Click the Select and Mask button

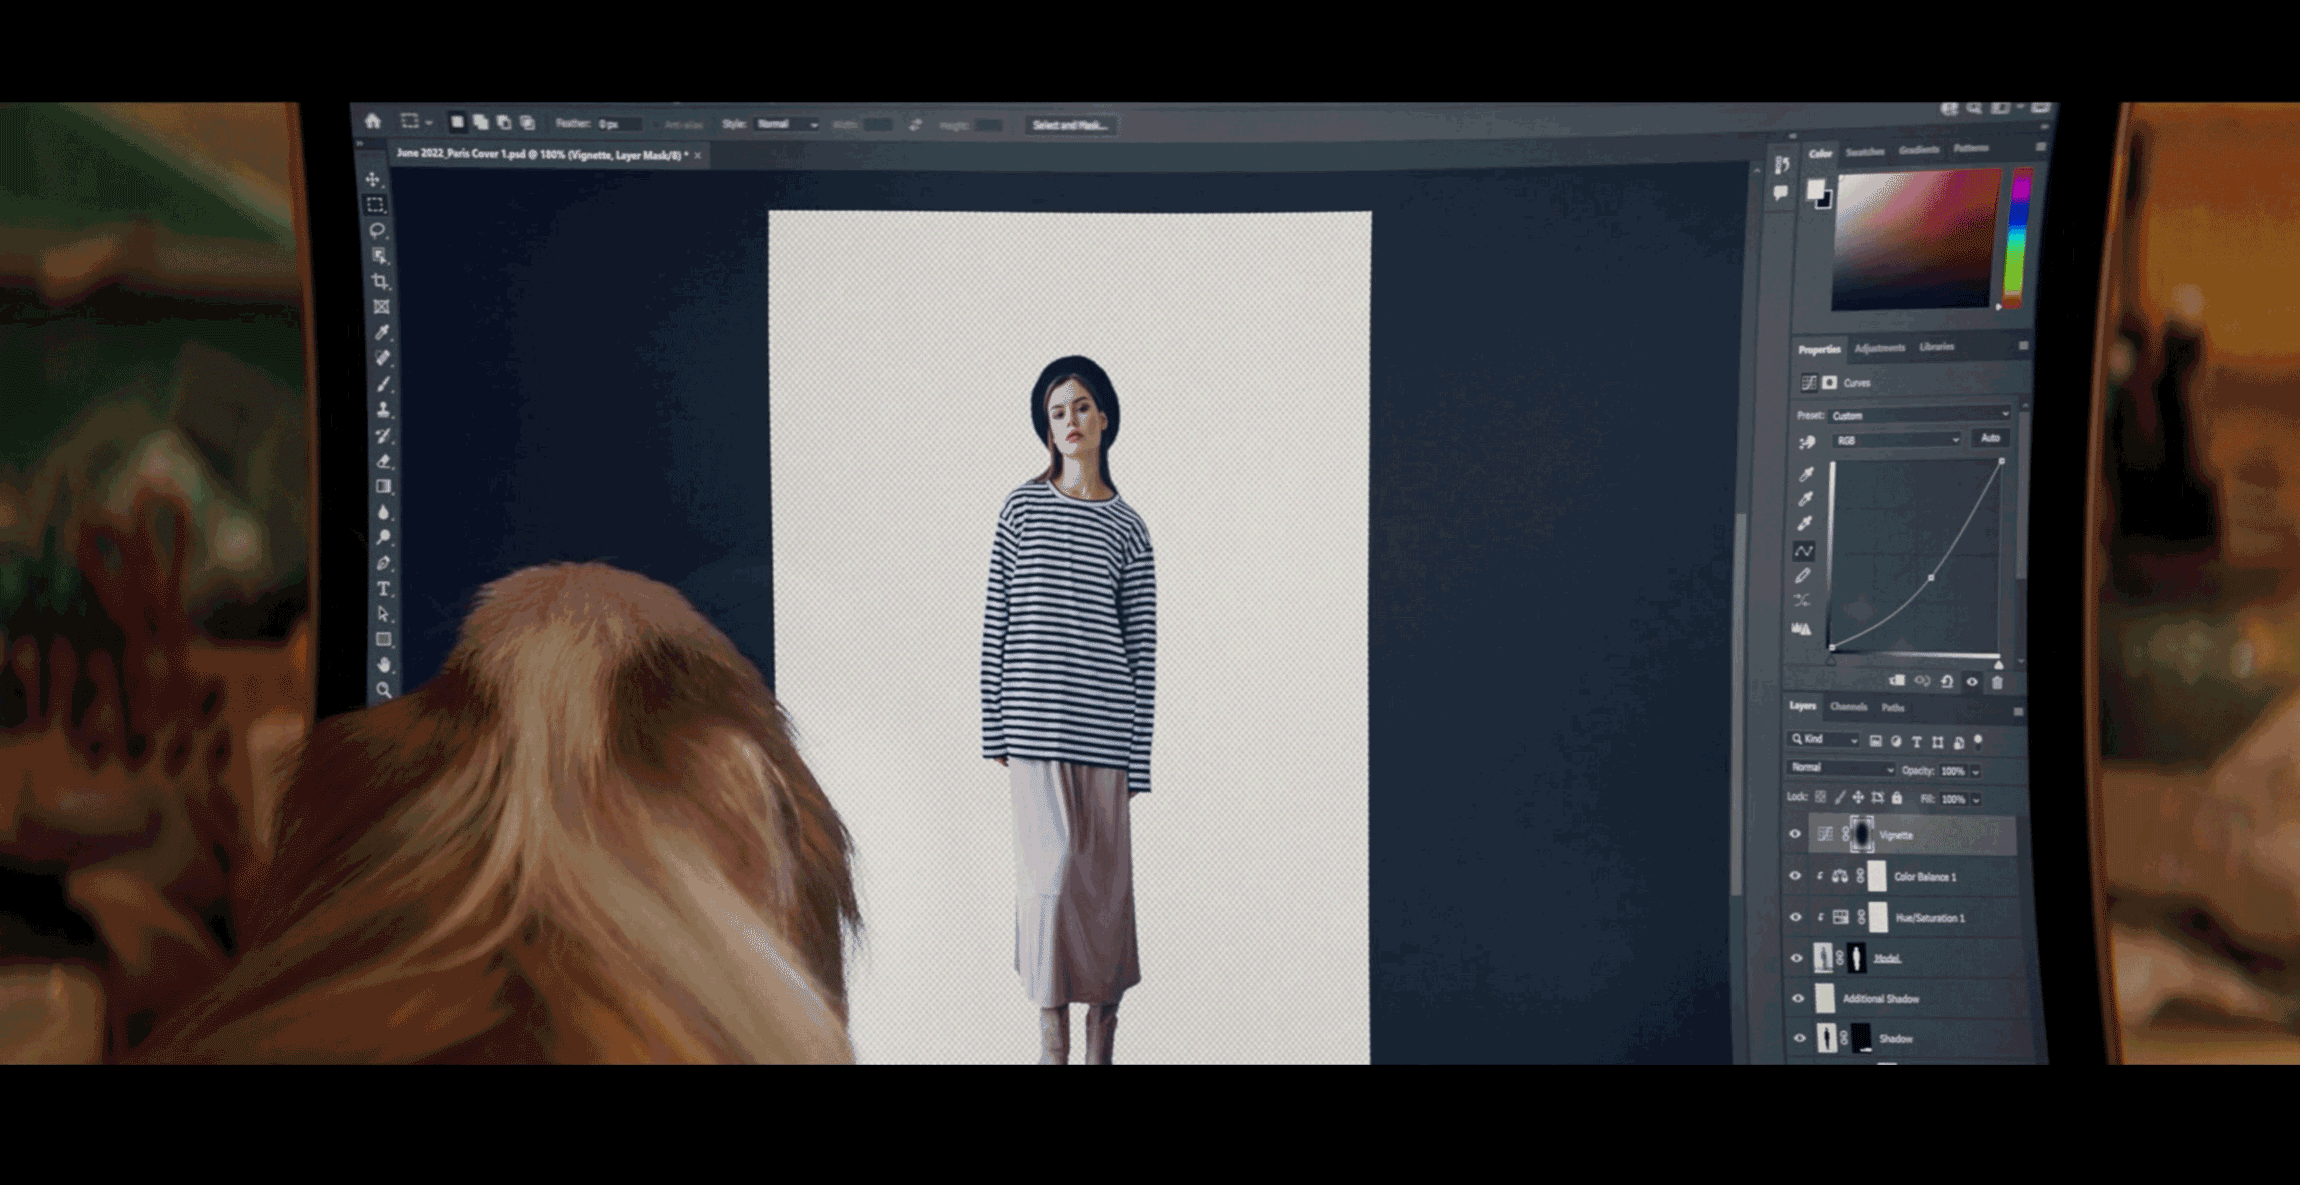[x=1069, y=125]
